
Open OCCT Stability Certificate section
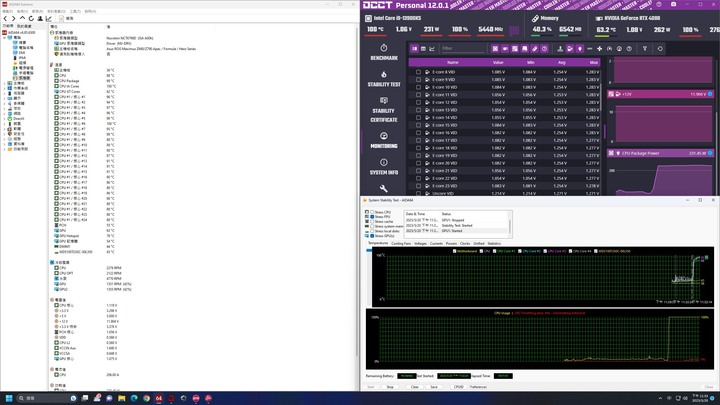tap(384, 110)
